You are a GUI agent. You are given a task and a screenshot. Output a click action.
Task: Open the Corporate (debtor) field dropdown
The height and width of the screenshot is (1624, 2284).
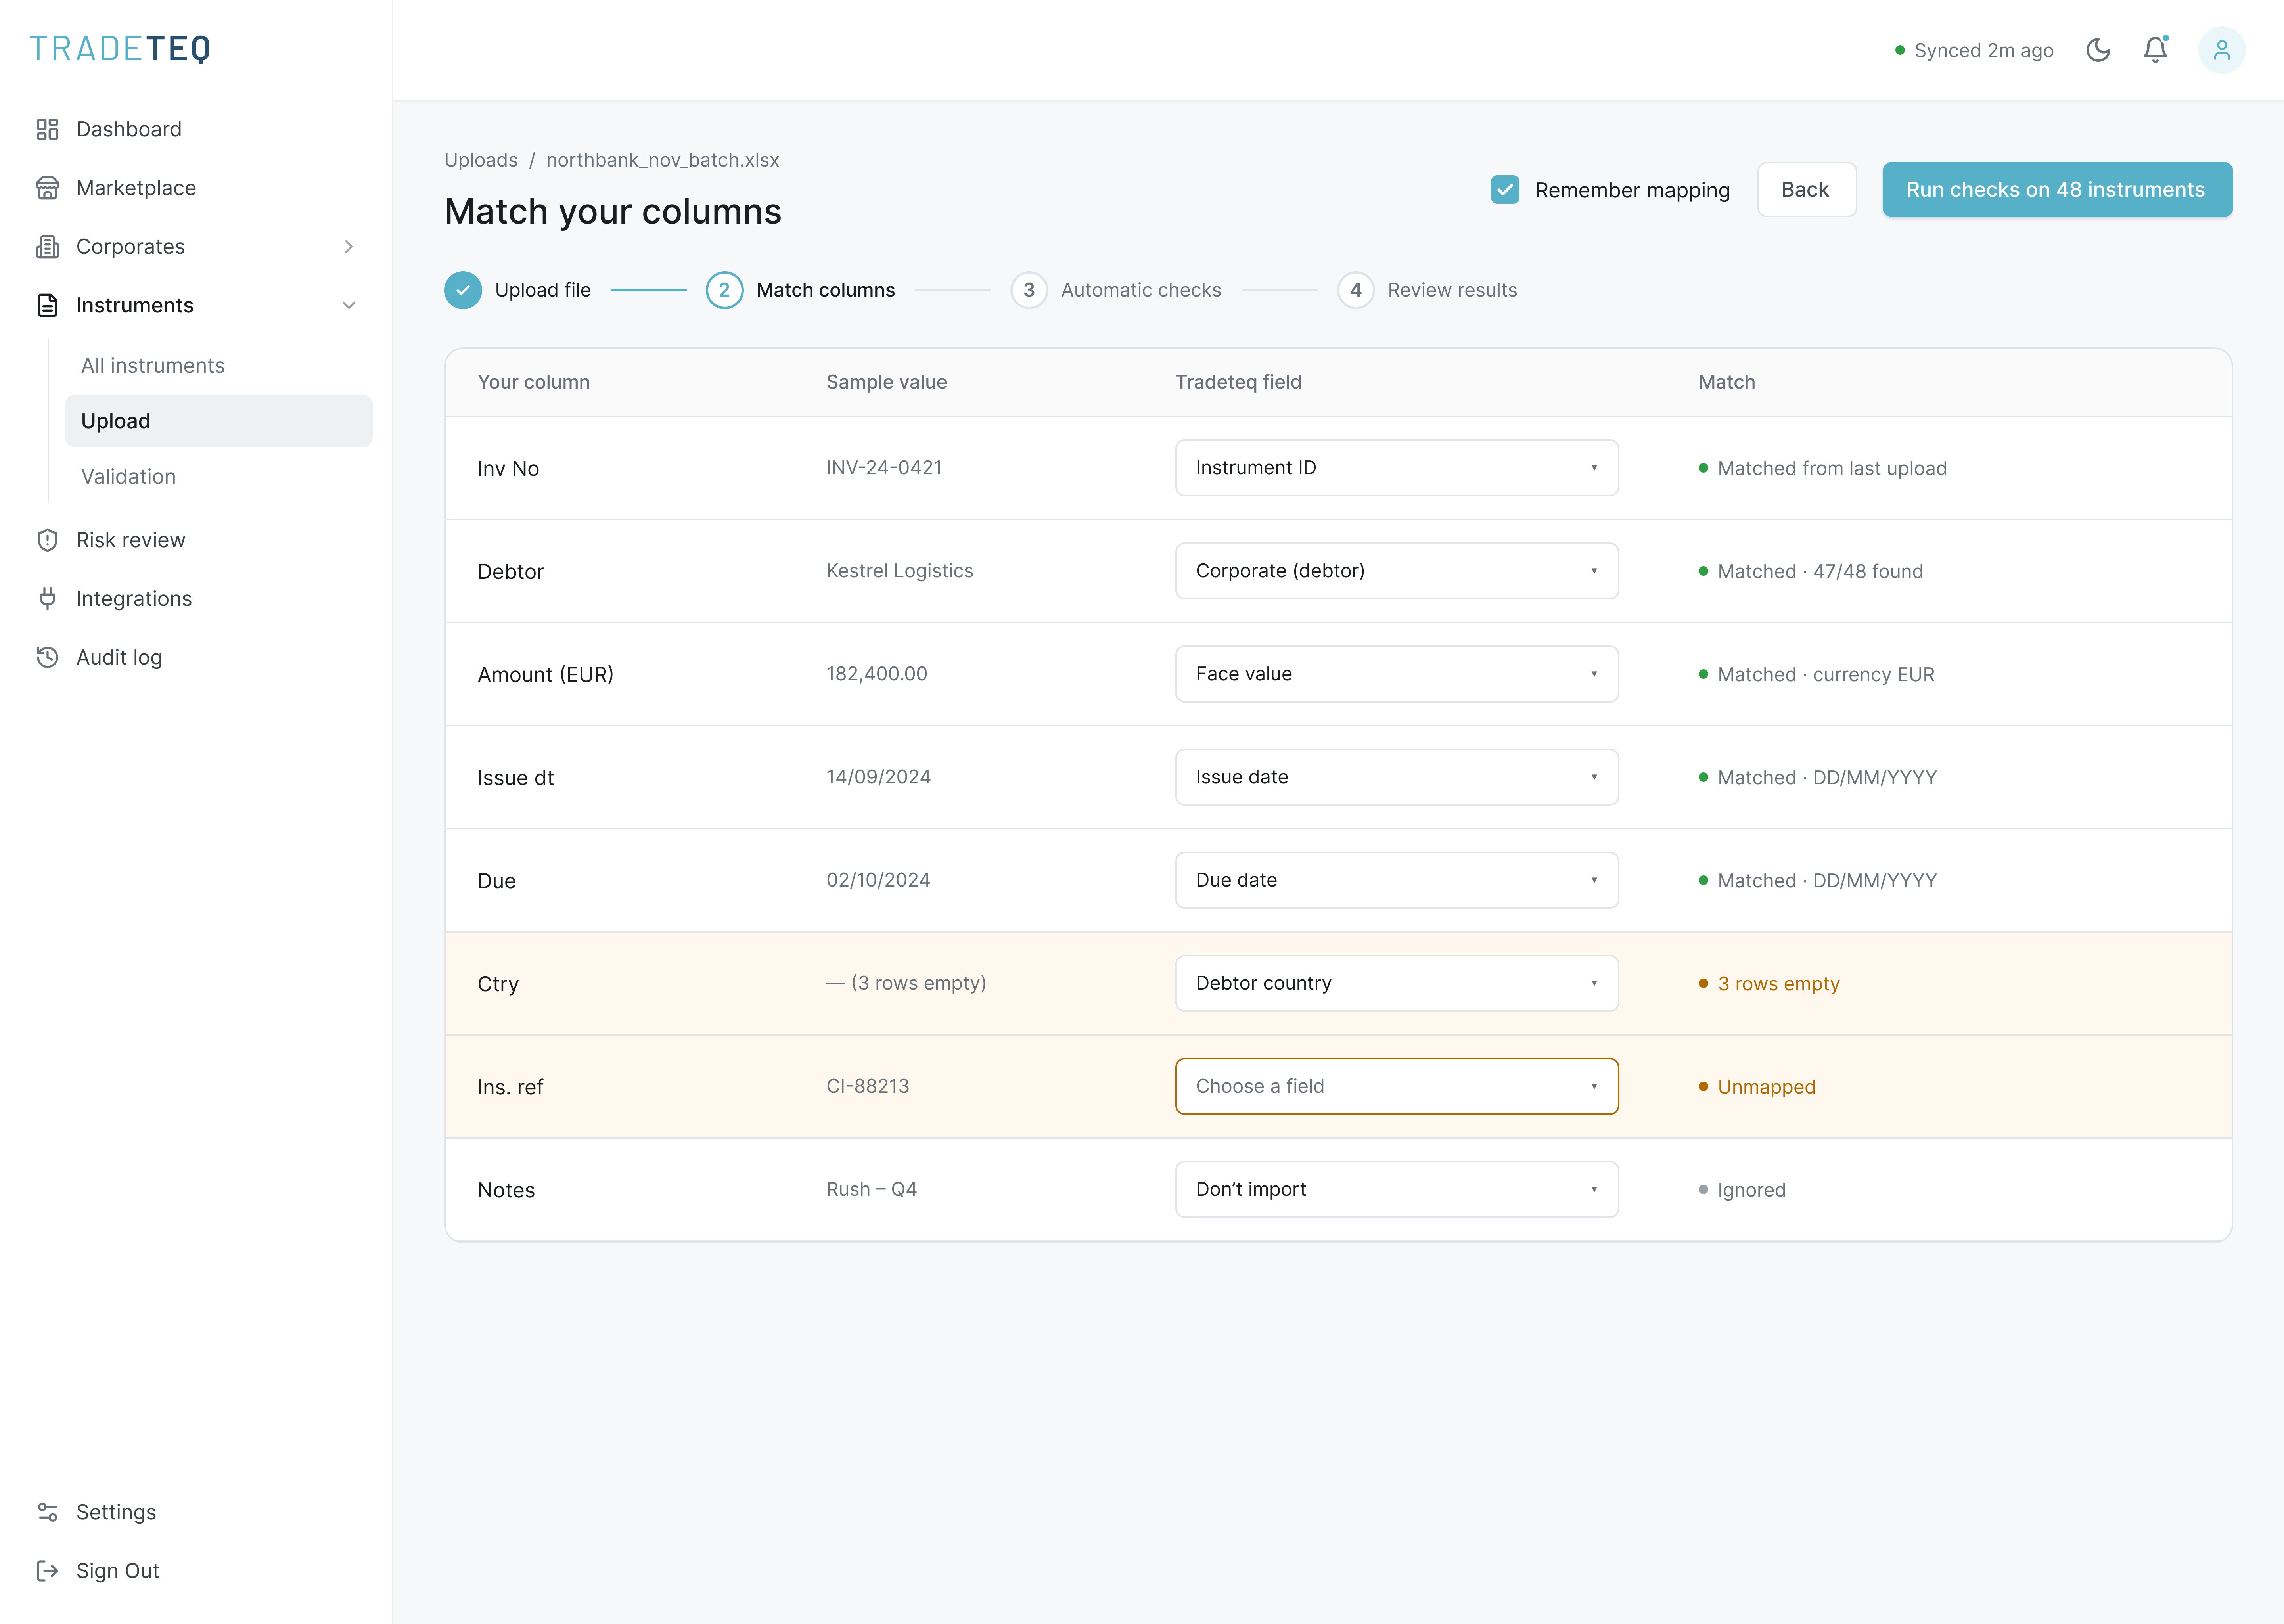pyautogui.click(x=1397, y=571)
